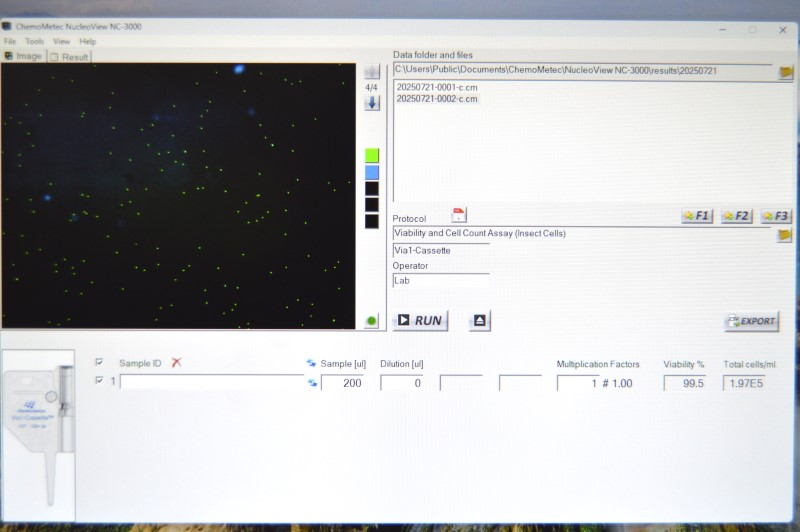Click the down arrow for next image
Screen dimensions: 800x532
click(372, 103)
